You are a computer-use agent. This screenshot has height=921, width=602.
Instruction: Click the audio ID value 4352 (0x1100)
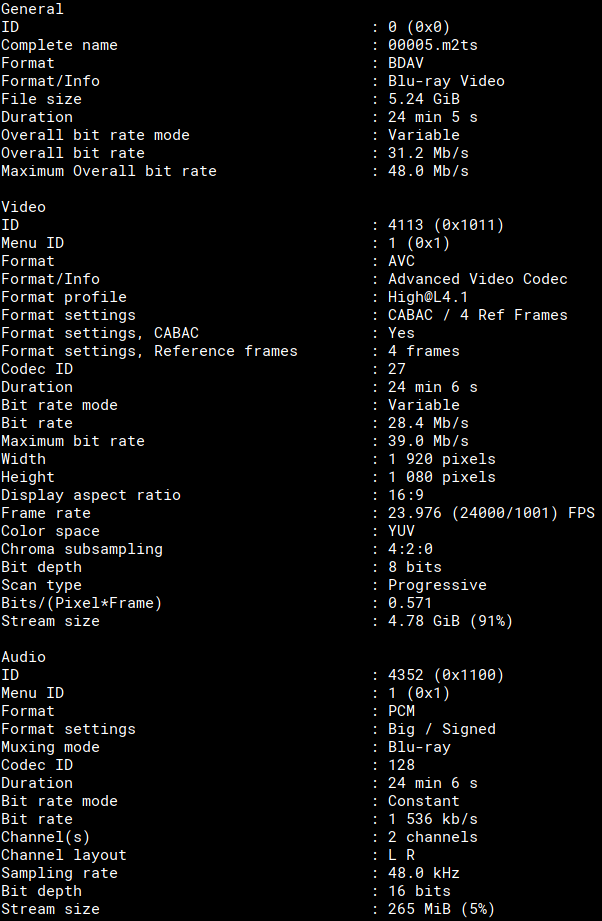(446, 675)
